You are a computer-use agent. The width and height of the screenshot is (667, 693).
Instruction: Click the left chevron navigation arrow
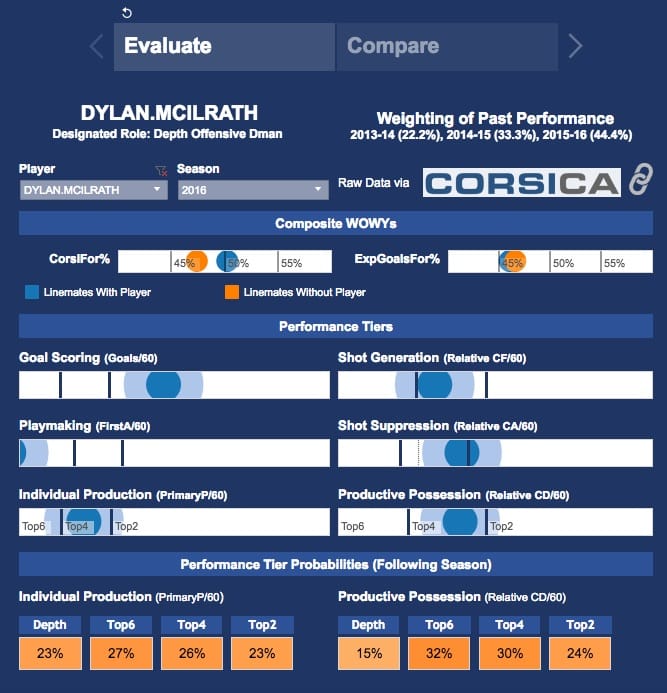point(97,46)
